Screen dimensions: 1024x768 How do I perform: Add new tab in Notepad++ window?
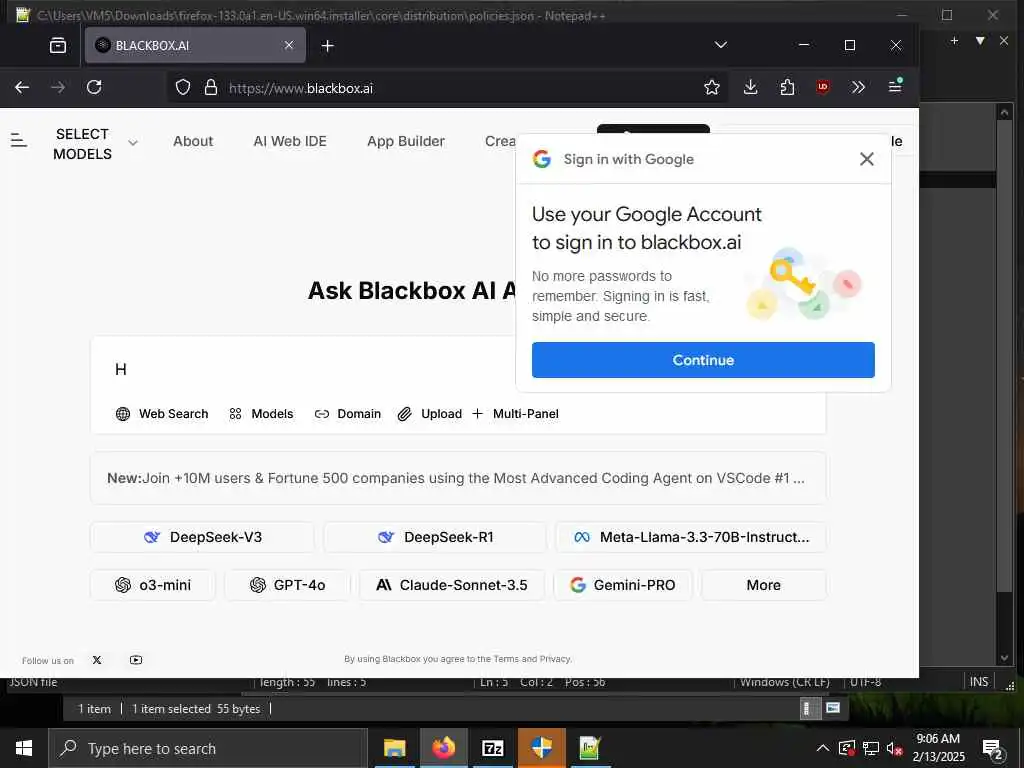coord(954,40)
